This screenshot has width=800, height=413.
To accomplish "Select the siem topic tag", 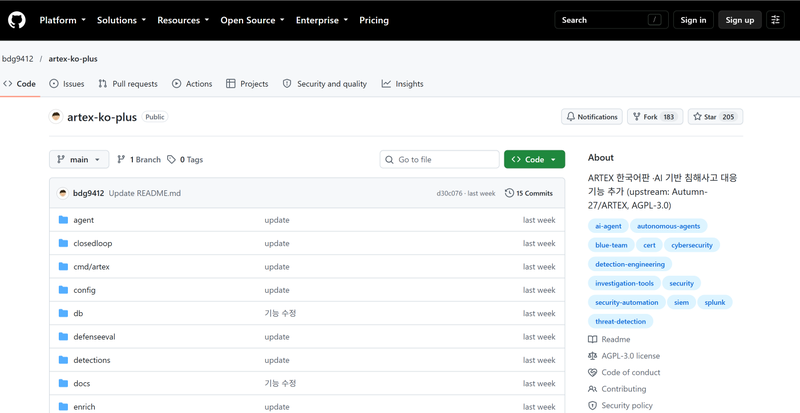I will (x=681, y=302).
